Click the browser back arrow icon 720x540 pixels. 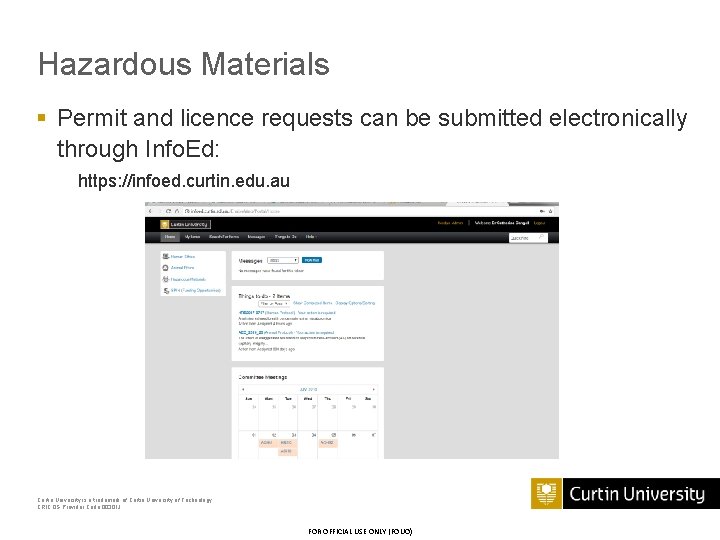click(150, 211)
